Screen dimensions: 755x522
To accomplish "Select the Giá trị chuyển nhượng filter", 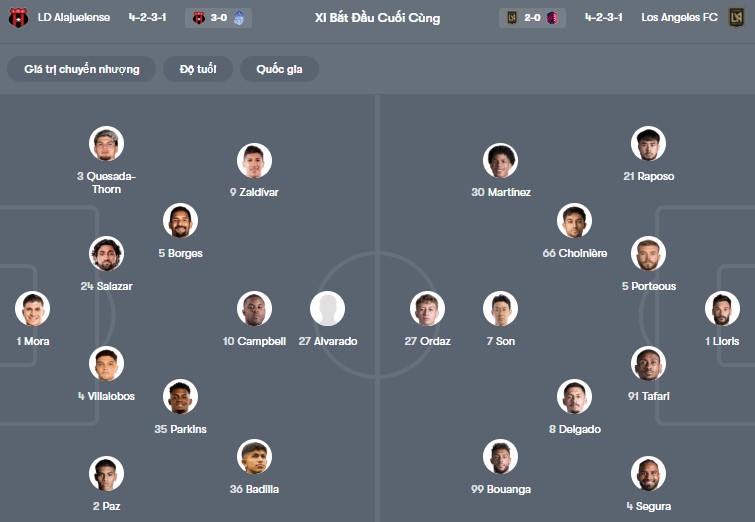I will [x=82, y=69].
